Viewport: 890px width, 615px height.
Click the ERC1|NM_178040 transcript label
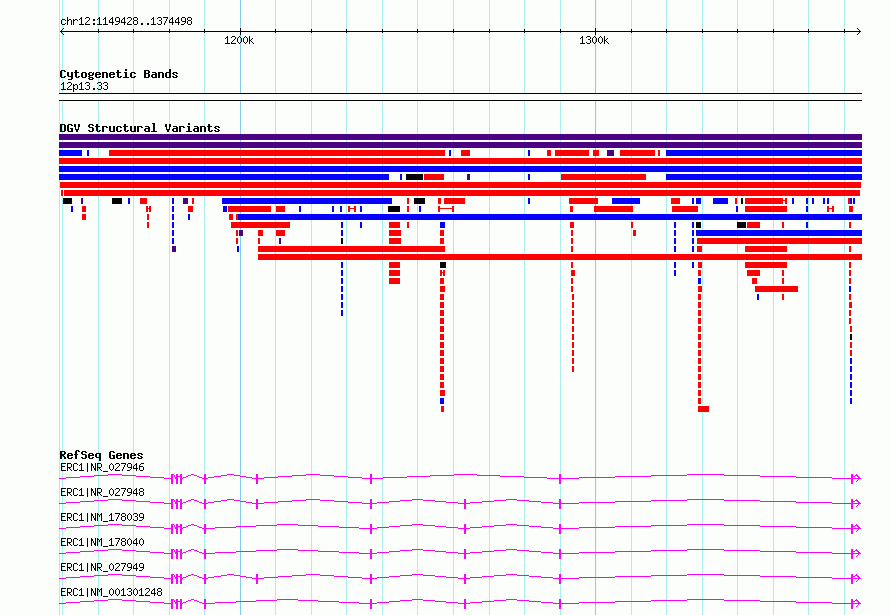102,542
